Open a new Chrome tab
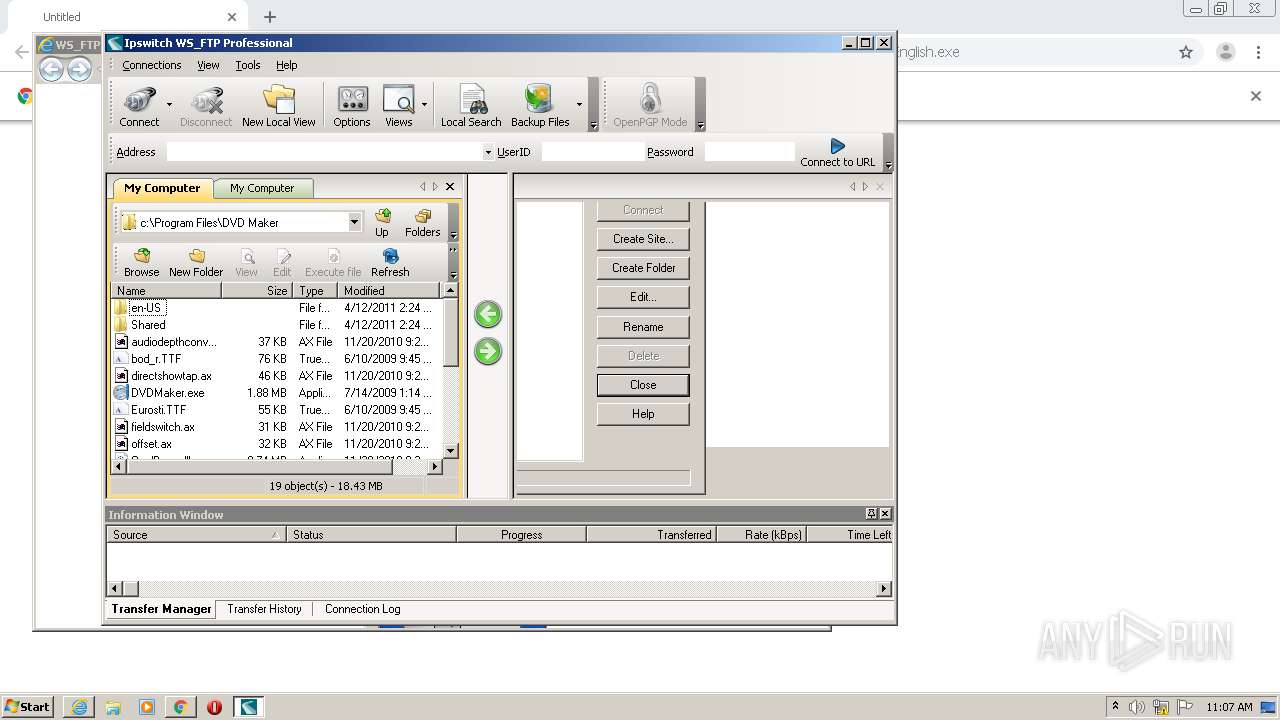The image size is (1280, 720). tap(270, 17)
